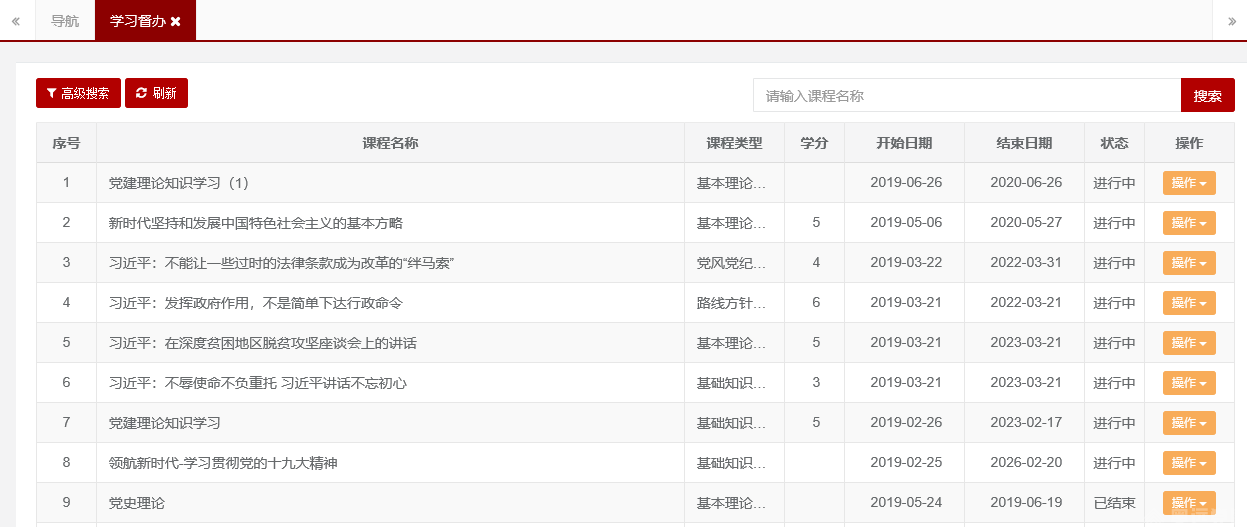Click end date 2019-06-19
1247x527 pixels.
1026,503
